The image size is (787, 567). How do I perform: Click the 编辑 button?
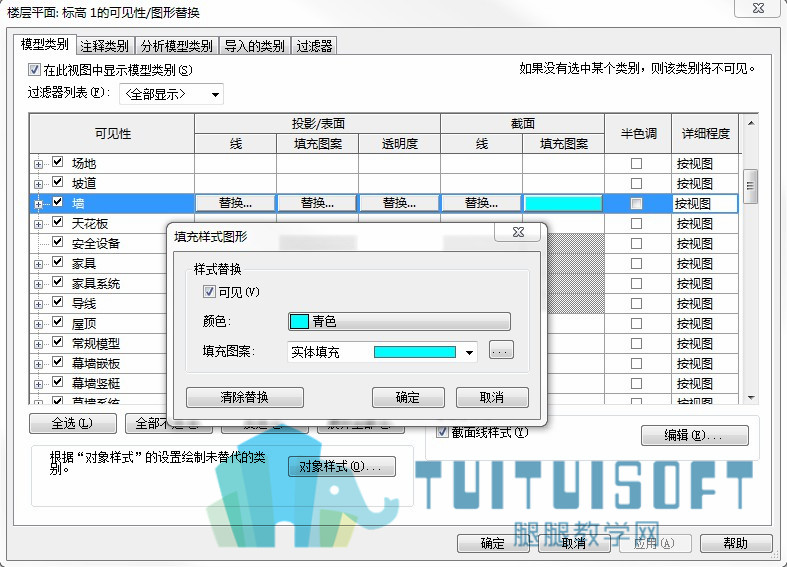(695, 435)
